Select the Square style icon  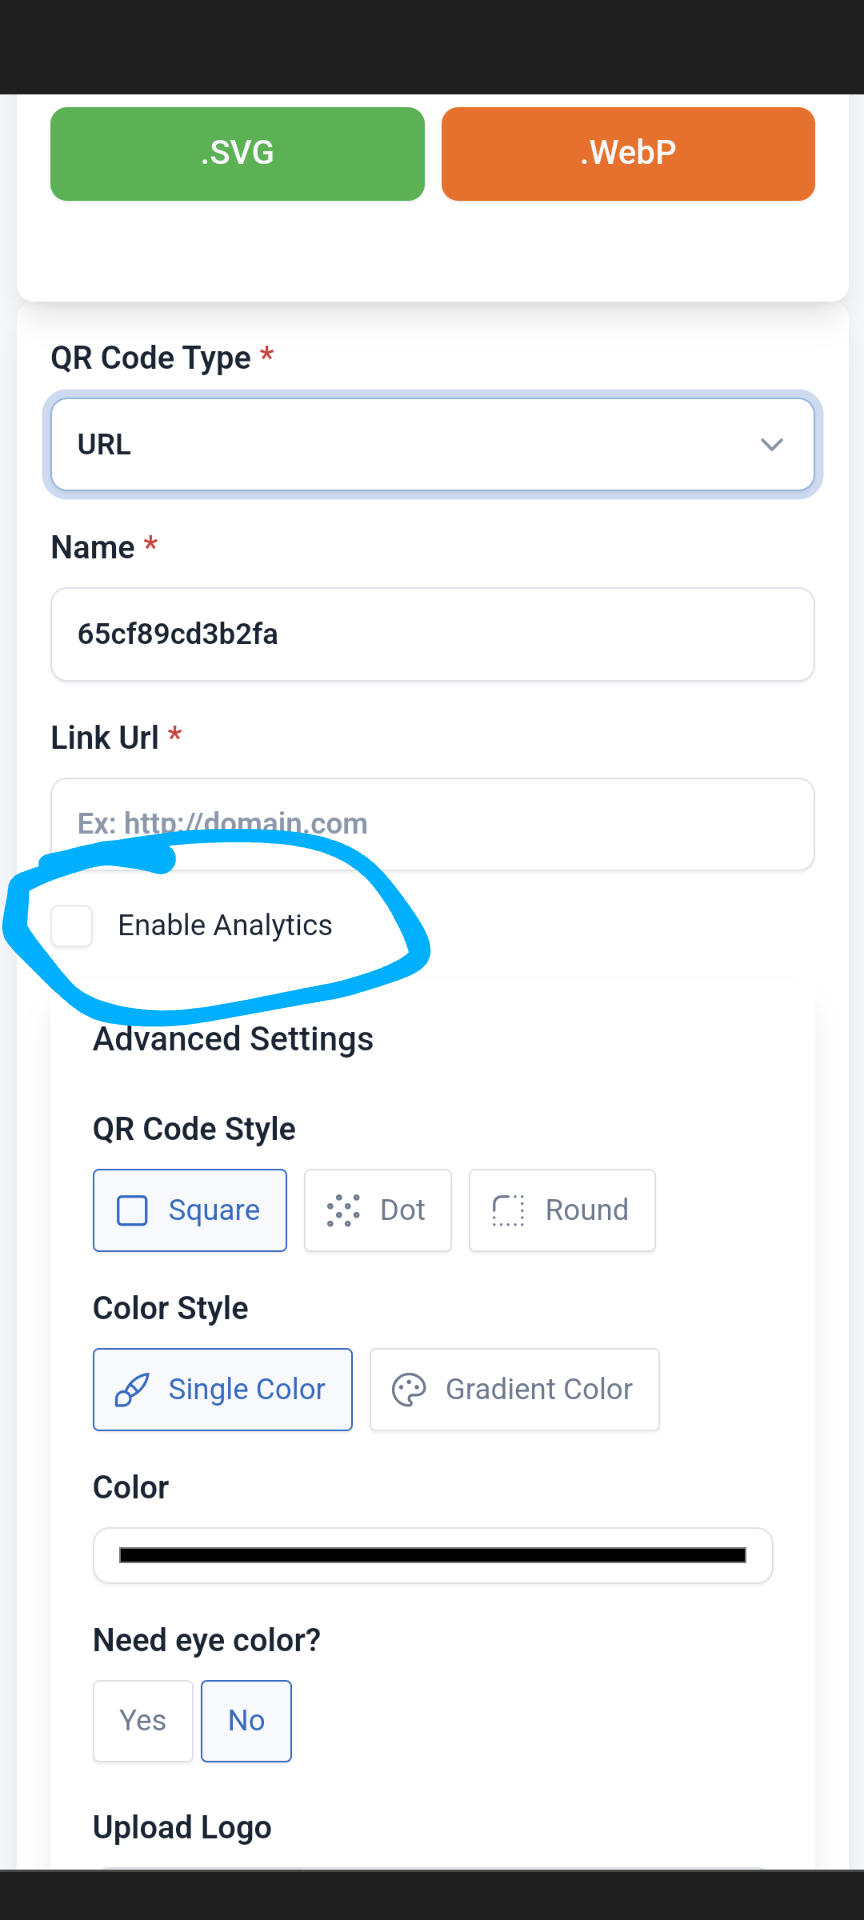132,1210
